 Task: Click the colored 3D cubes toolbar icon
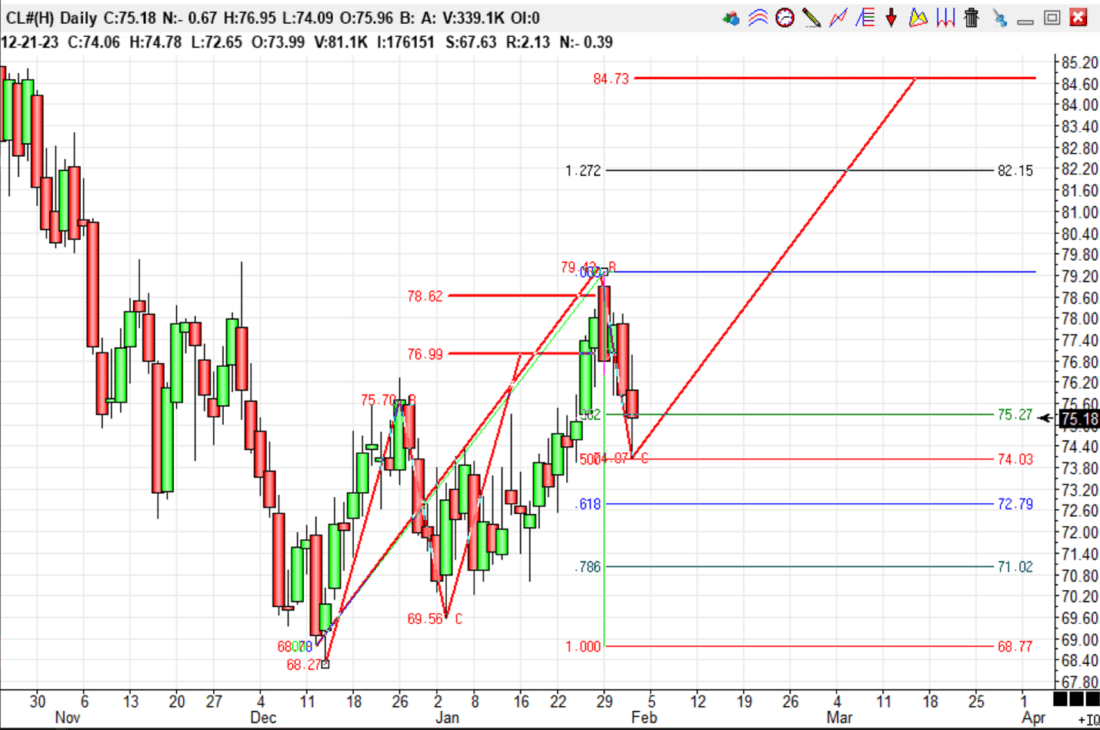(x=732, y=18)
